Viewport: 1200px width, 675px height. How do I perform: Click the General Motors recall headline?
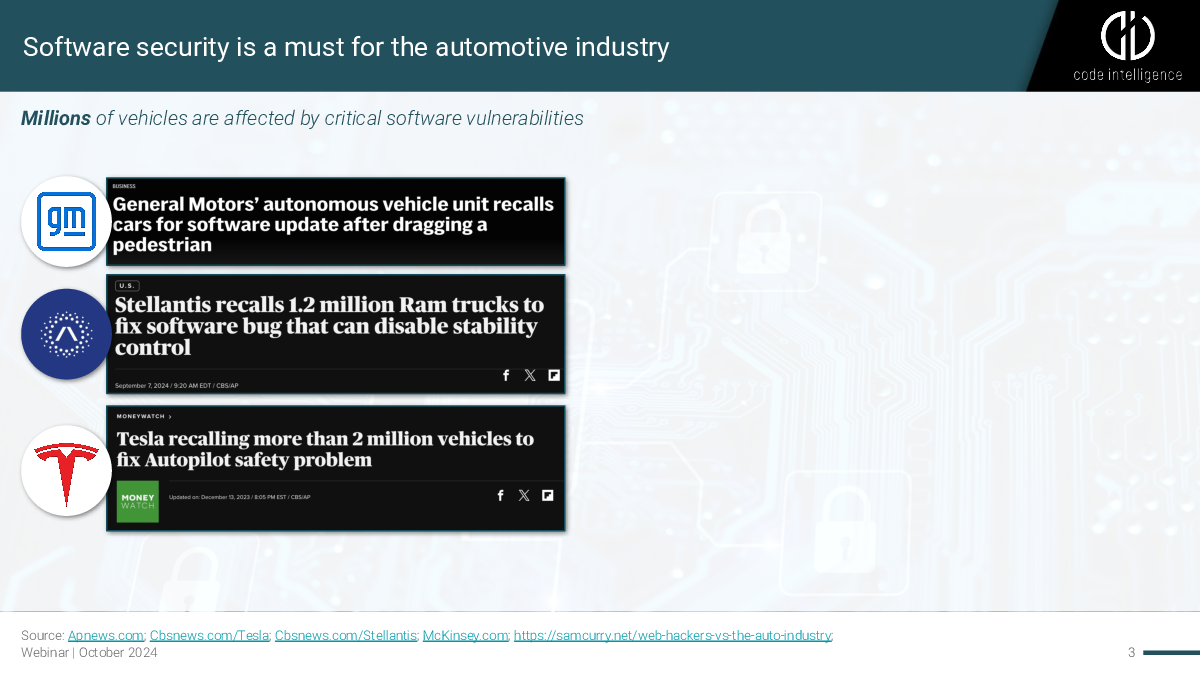point(333,224)
